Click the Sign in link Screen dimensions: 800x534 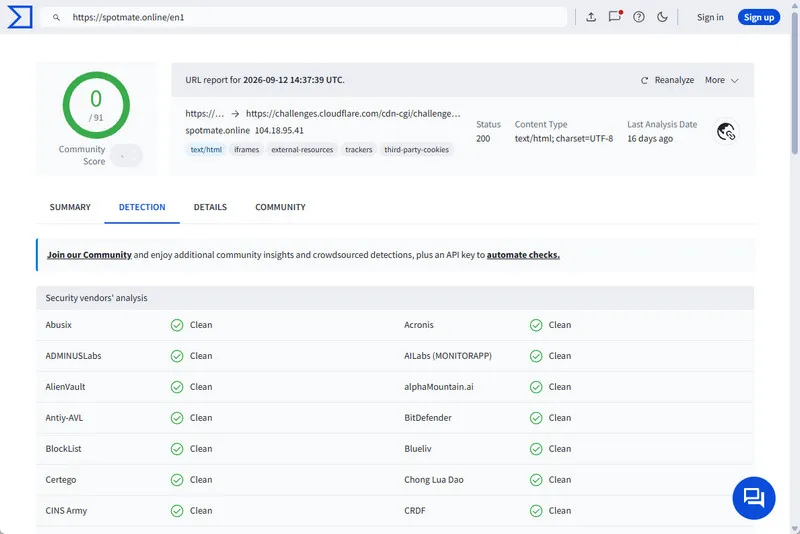[710, 17]
